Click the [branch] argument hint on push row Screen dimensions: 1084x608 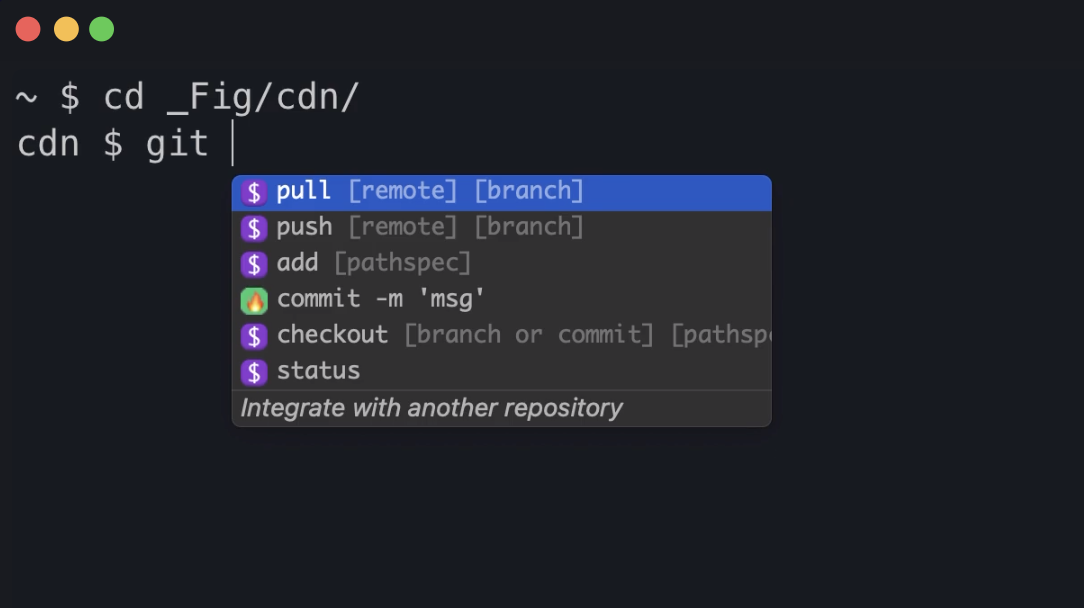[529, 228]
